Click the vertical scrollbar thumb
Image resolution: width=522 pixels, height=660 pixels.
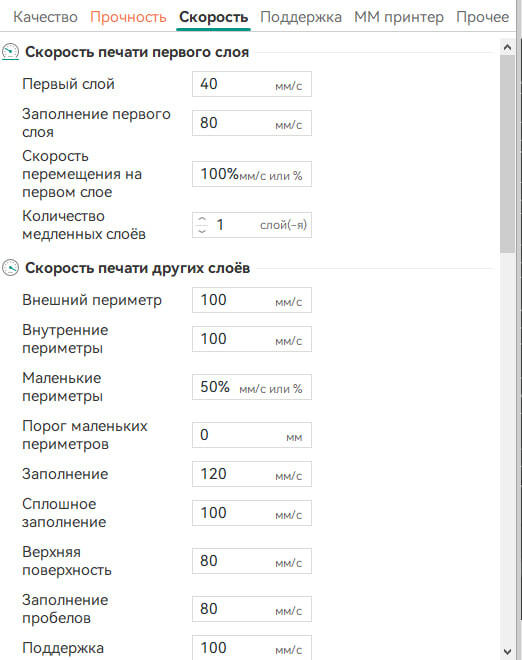click(x=507, y=154)
